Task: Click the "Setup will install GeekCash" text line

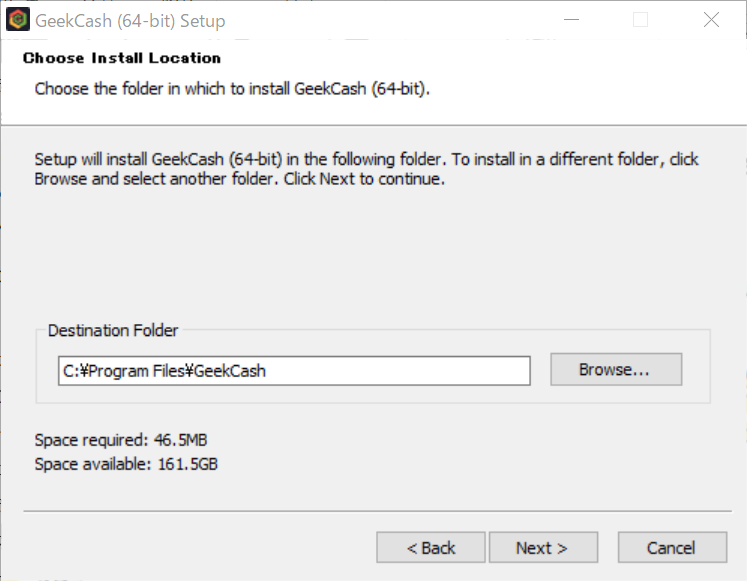Action: pos(366,160)
